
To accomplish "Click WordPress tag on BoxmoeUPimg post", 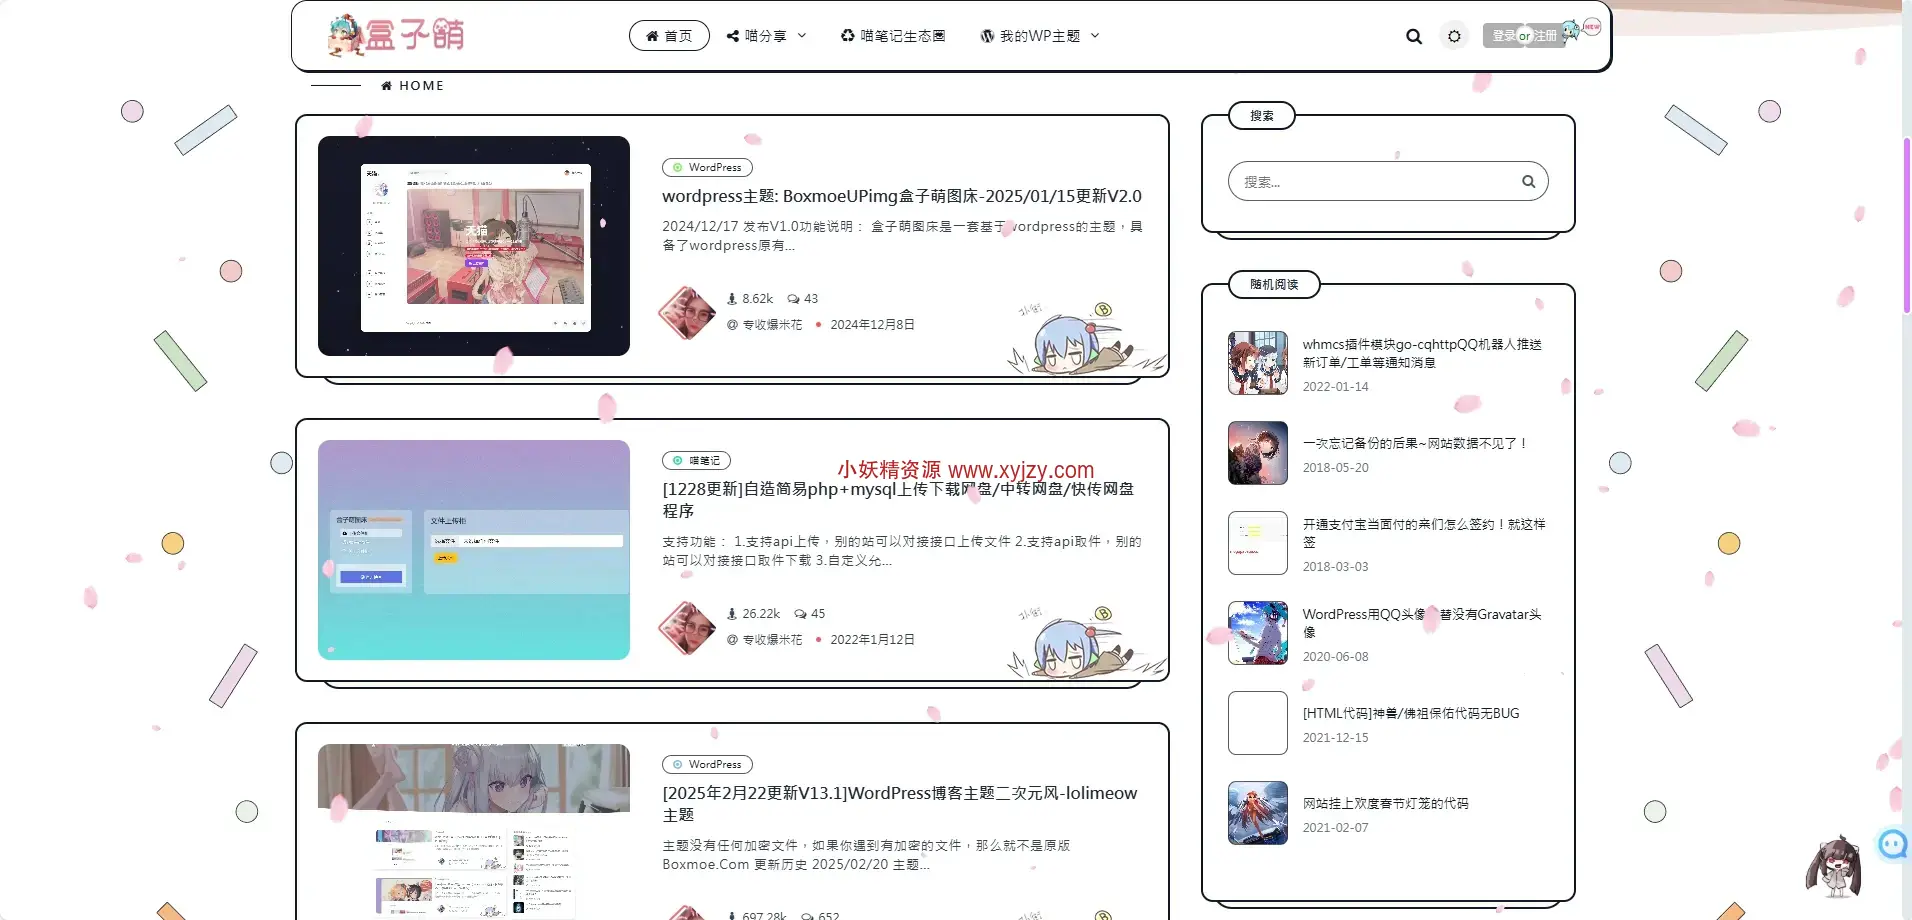I will tap(707, 168).
